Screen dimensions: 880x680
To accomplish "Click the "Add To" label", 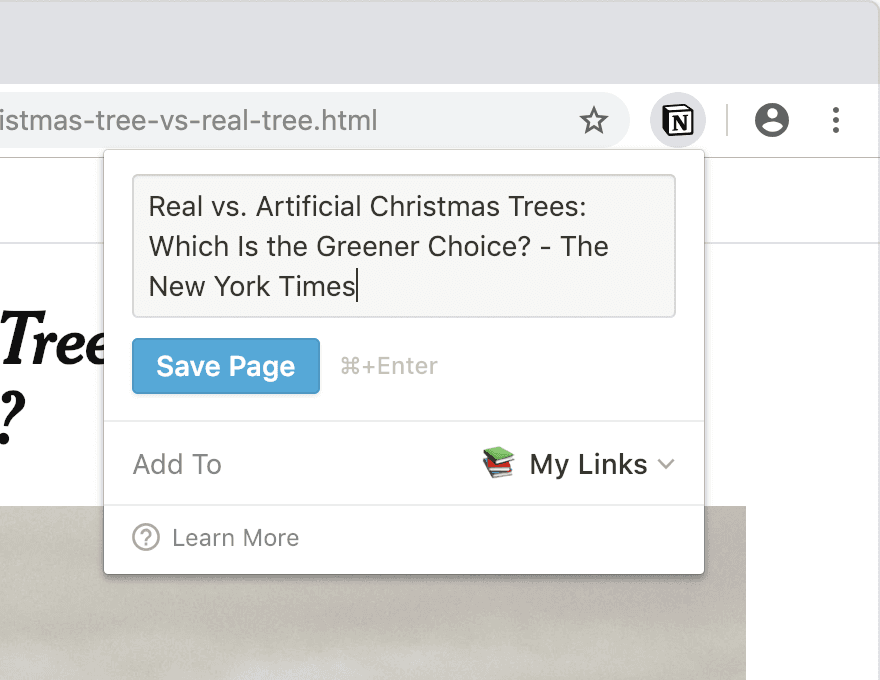I will [177, 463].
